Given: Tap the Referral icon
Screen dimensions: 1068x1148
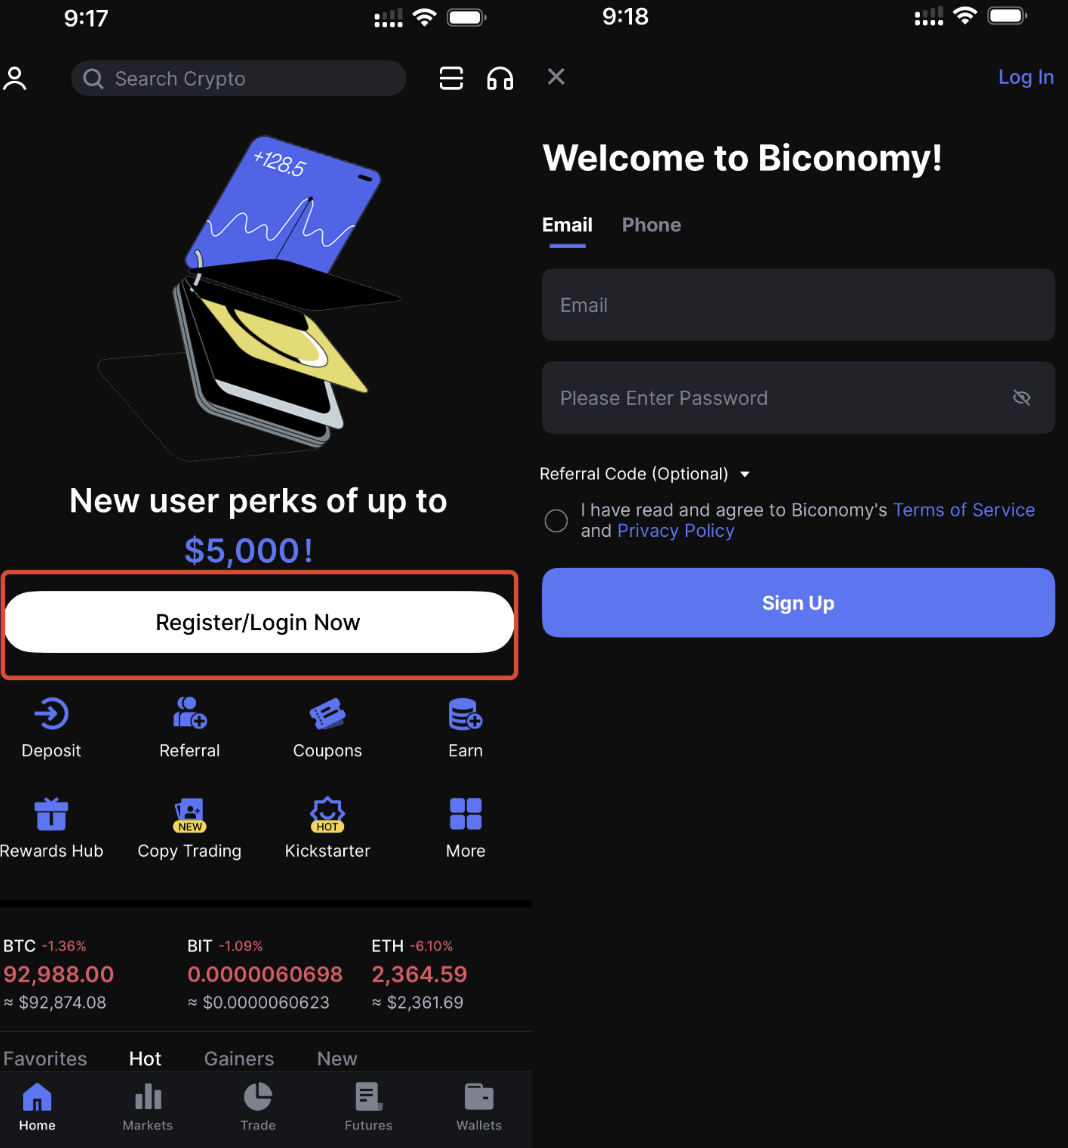Looking at the screenshot, I should [x=189, y=714].
